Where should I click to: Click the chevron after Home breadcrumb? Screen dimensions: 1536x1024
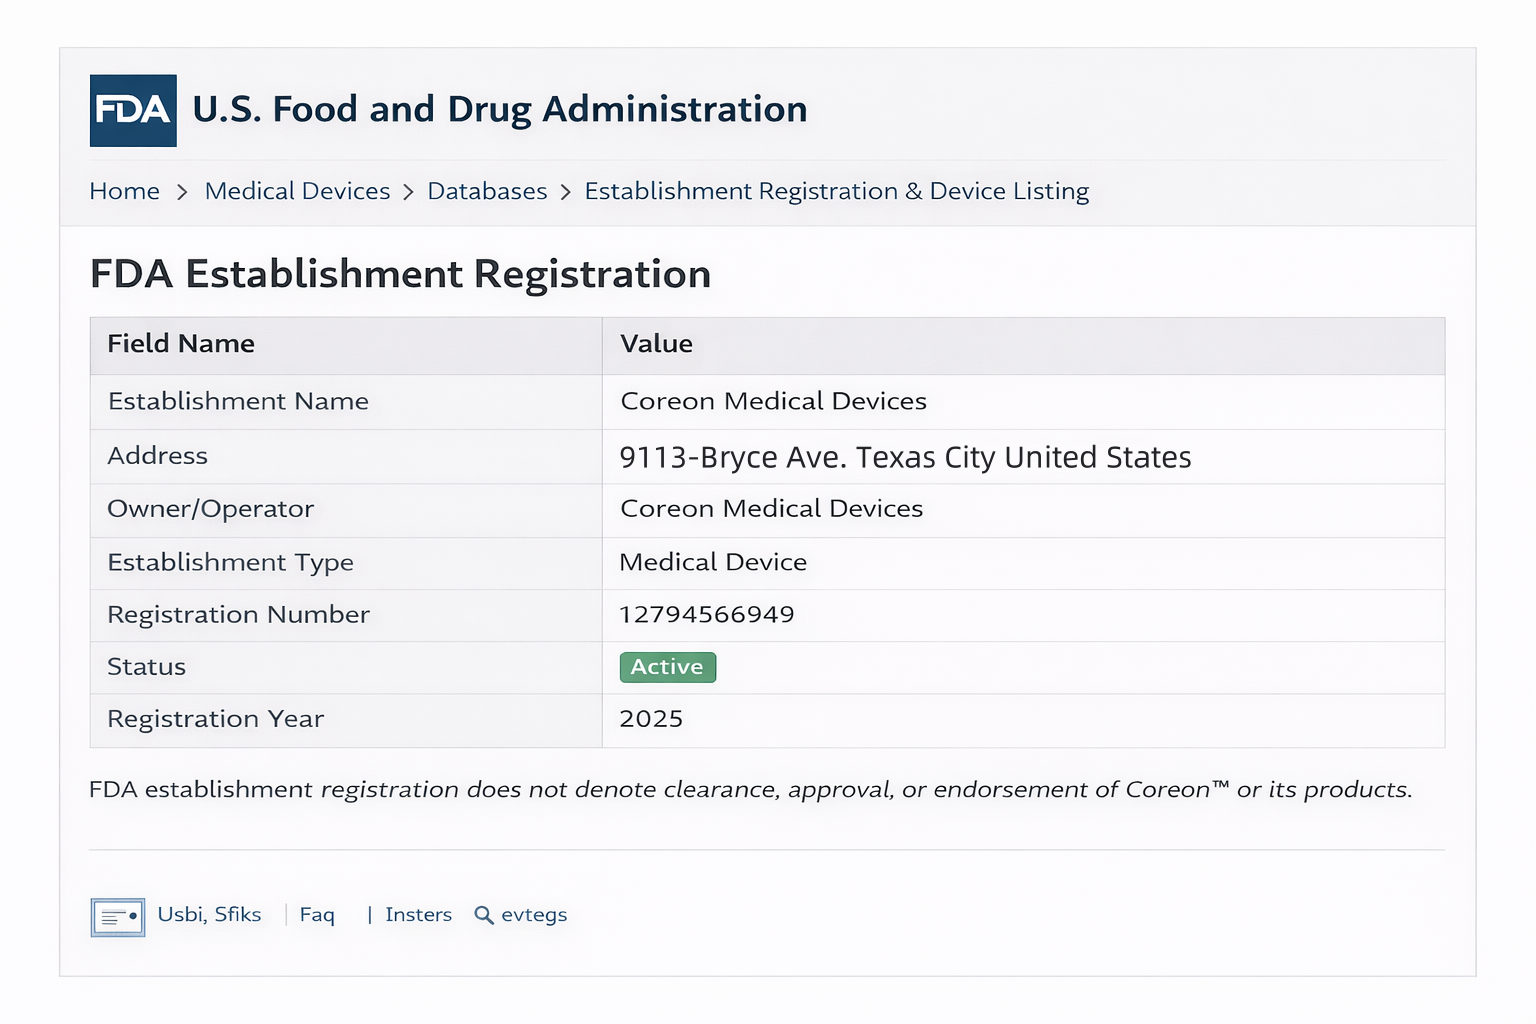[182, 192]
